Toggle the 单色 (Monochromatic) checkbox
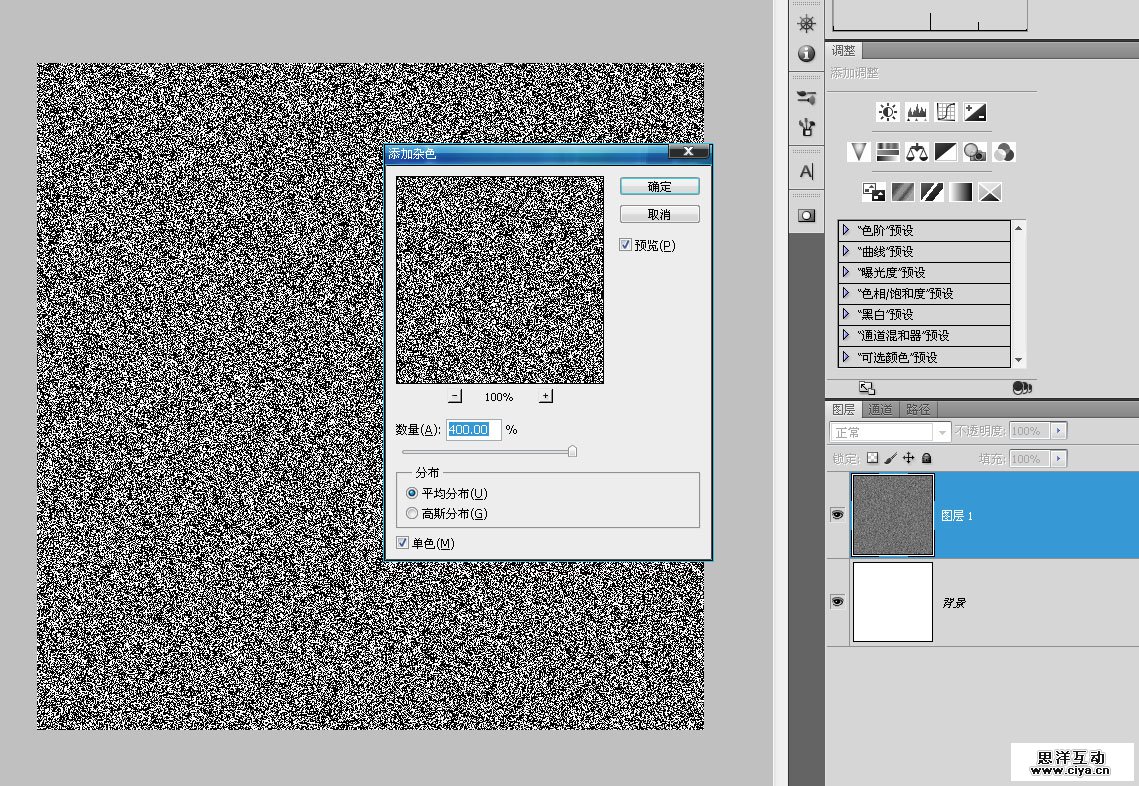Viewport: 1139px width, 786px height. point(402,543)
